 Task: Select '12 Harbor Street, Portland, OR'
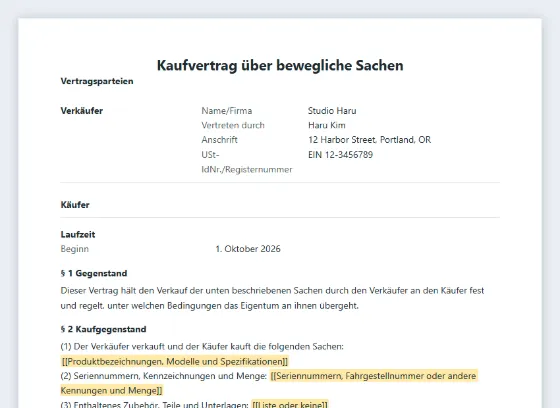point(369,140)
